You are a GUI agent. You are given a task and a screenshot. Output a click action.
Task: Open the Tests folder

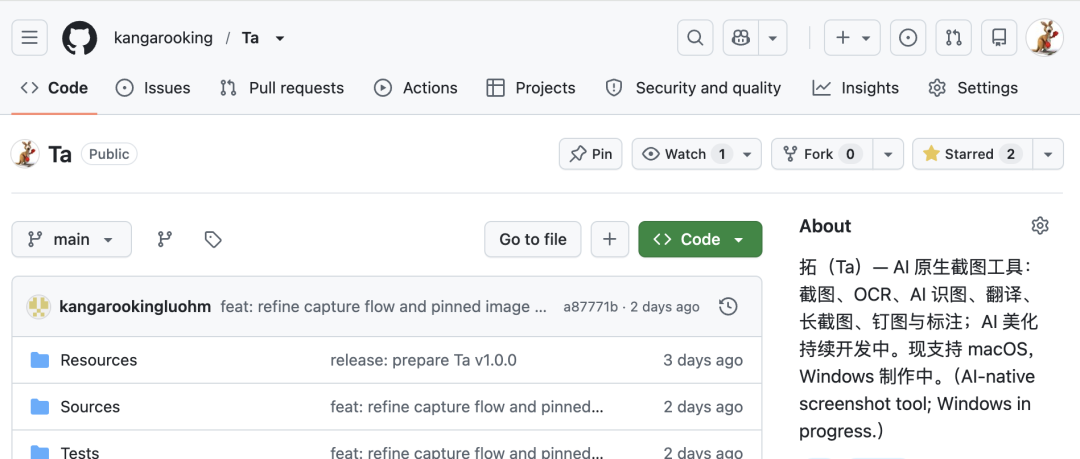point(80,452)
